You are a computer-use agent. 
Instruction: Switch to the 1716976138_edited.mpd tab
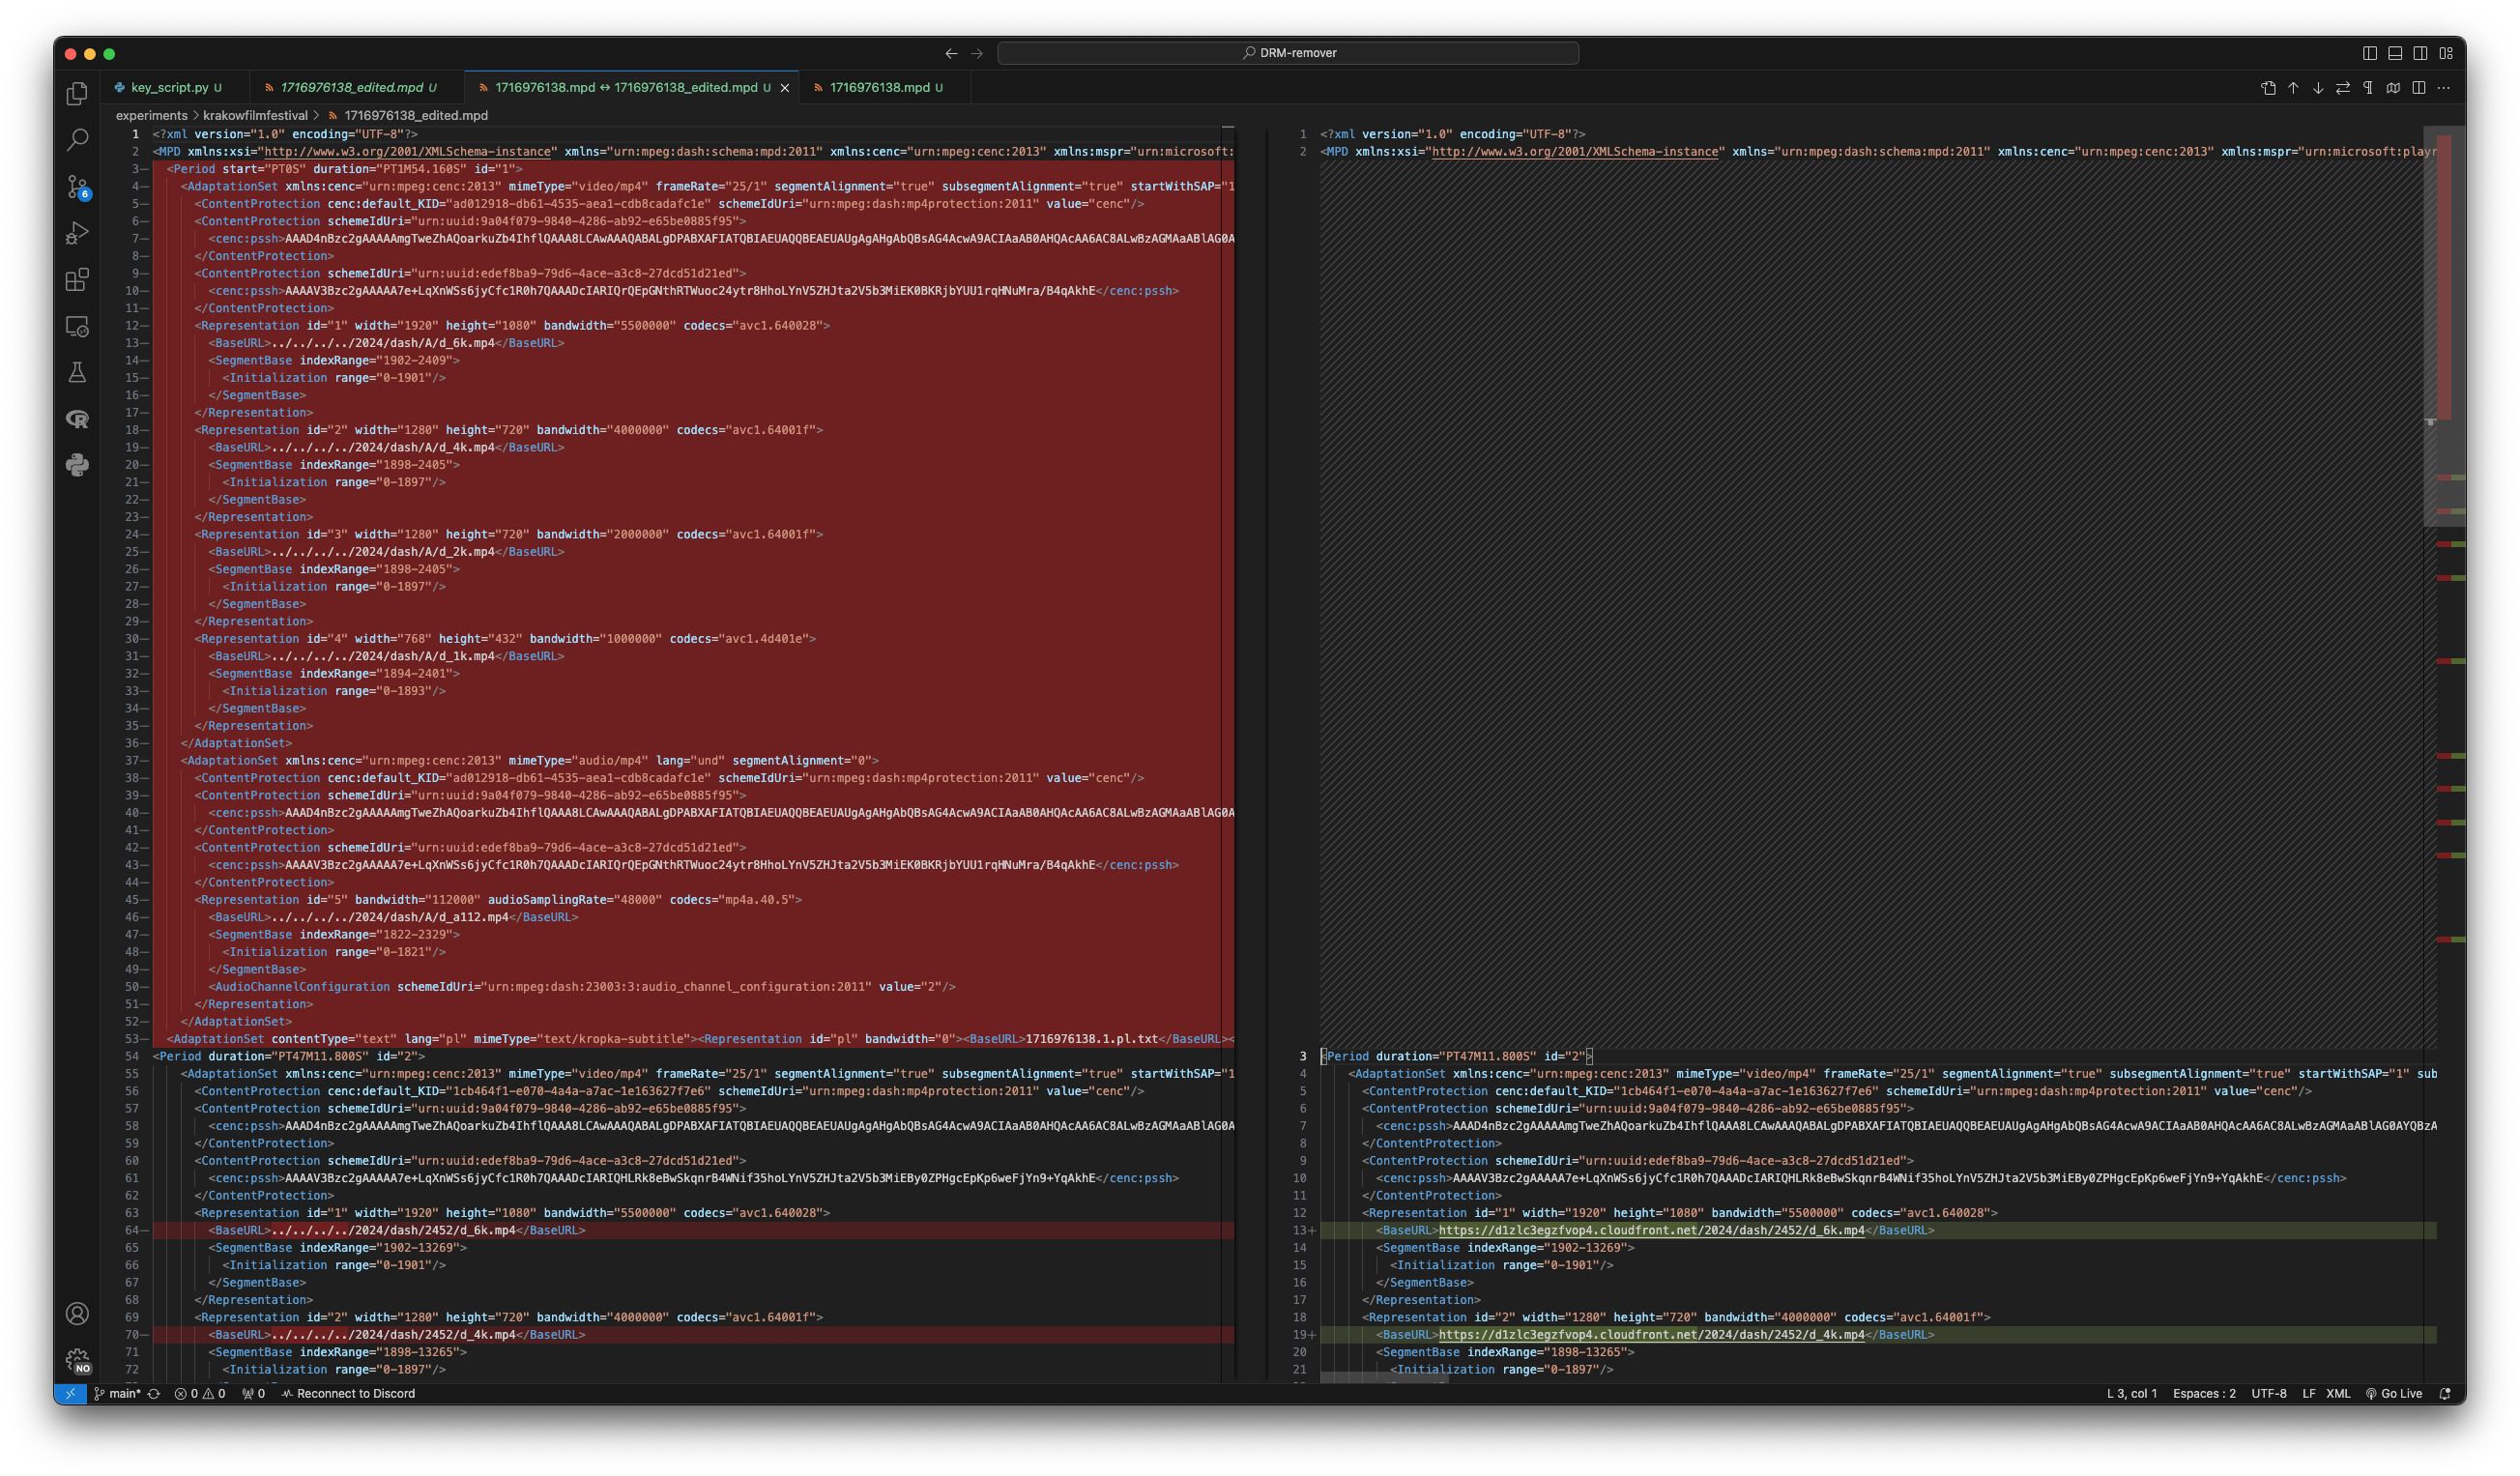352,88
